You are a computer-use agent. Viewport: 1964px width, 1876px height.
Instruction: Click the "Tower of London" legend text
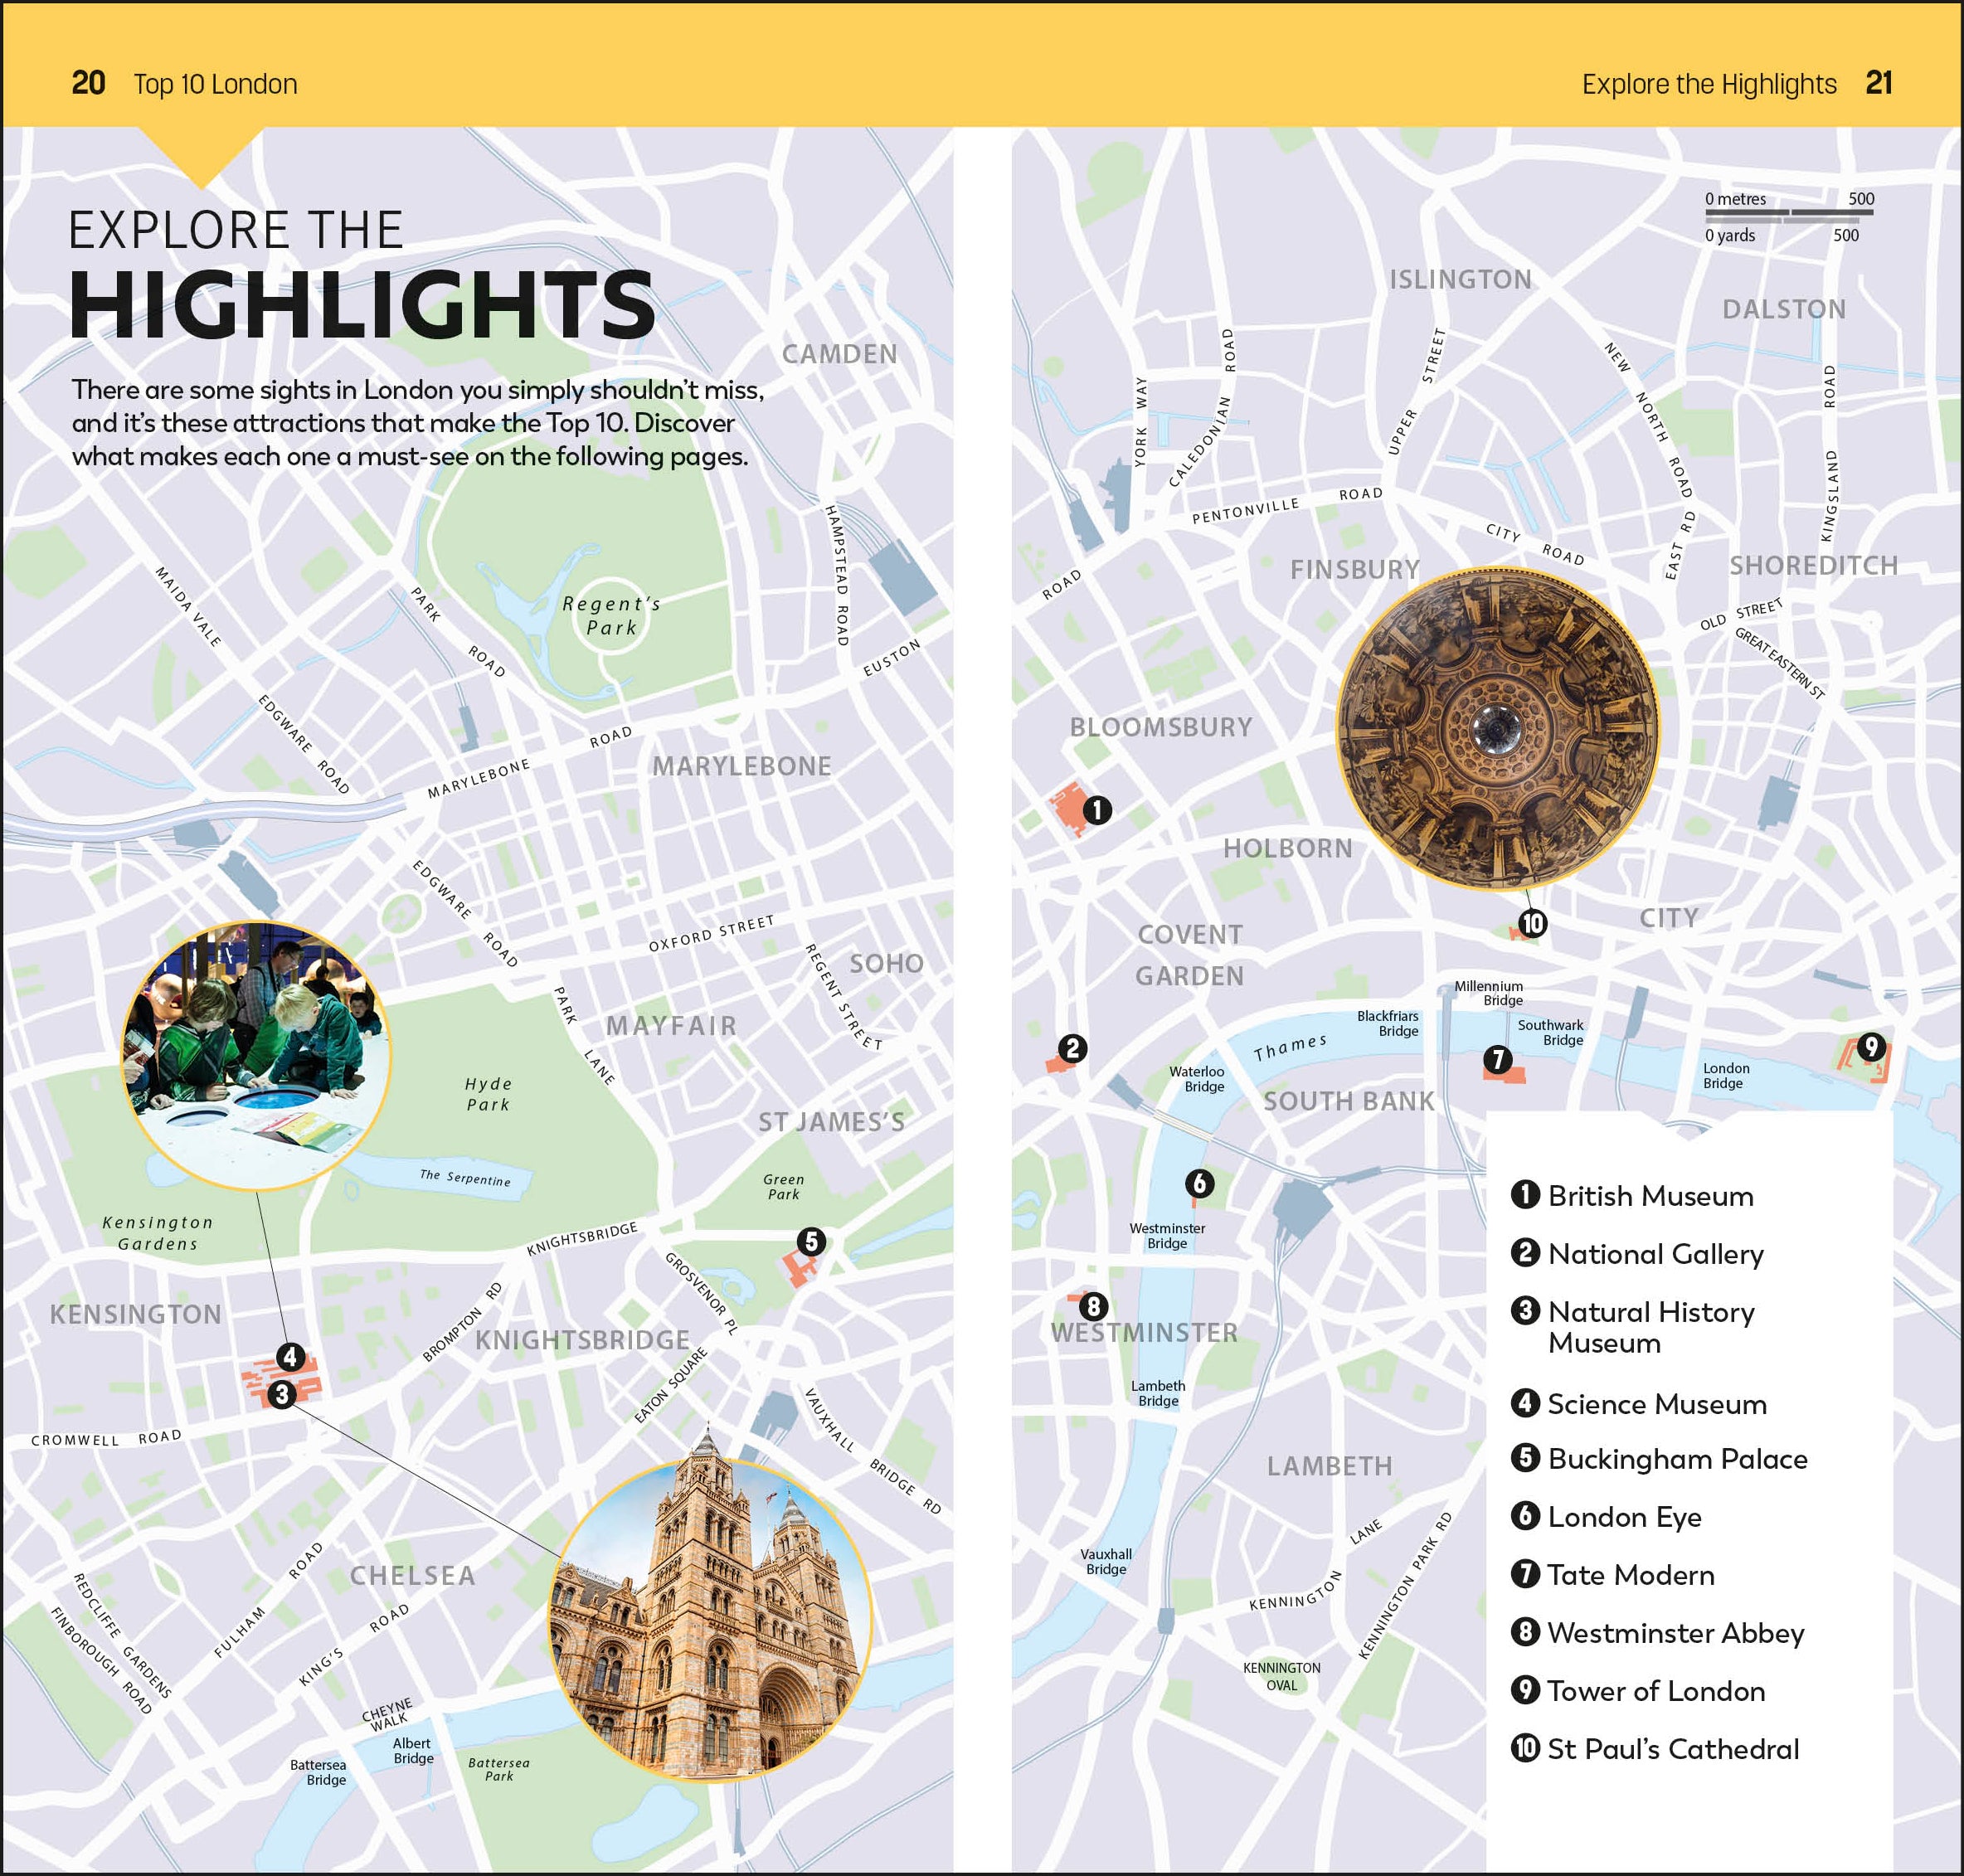[1657, 1691]
